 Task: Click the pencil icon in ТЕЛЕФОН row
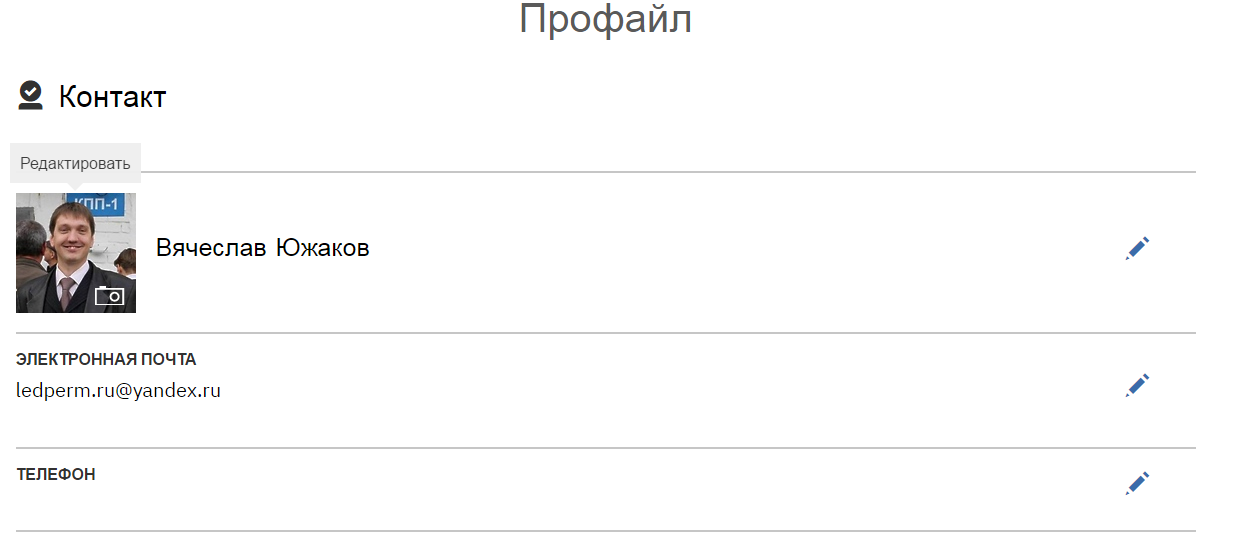pyautogui.click(x=1137, y=483)
